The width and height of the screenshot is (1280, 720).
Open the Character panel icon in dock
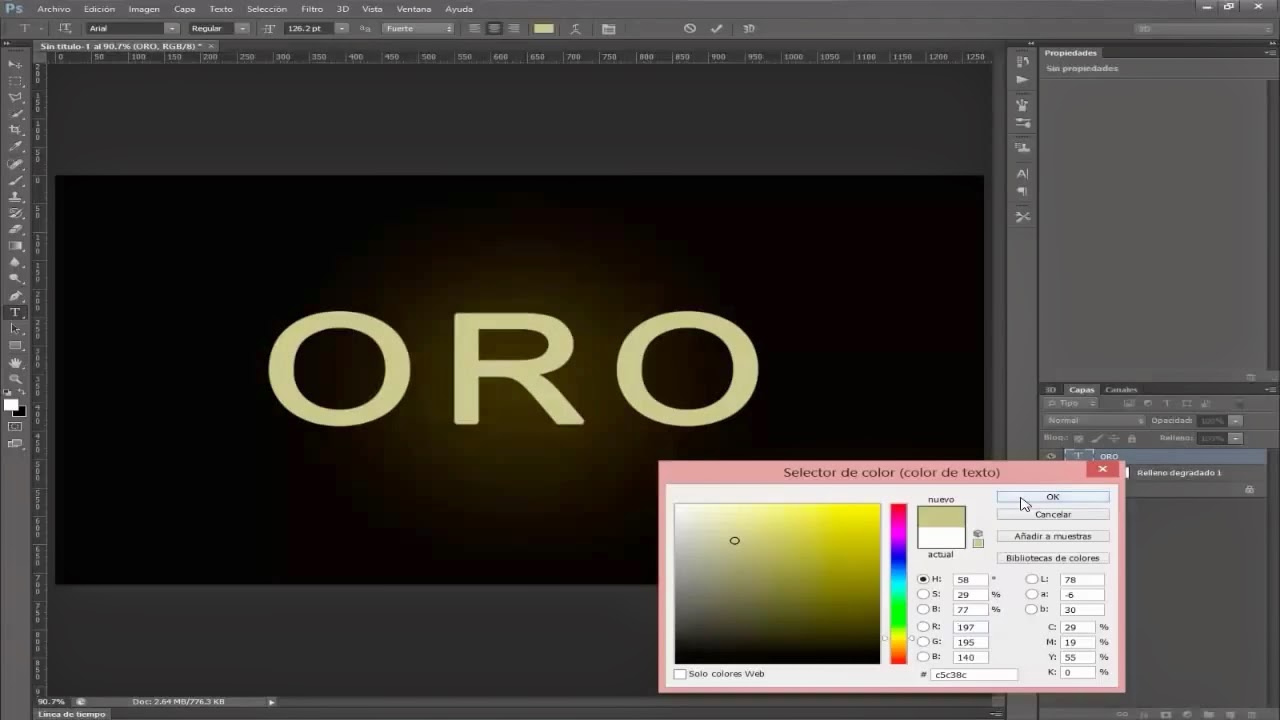coord(1022,174)
